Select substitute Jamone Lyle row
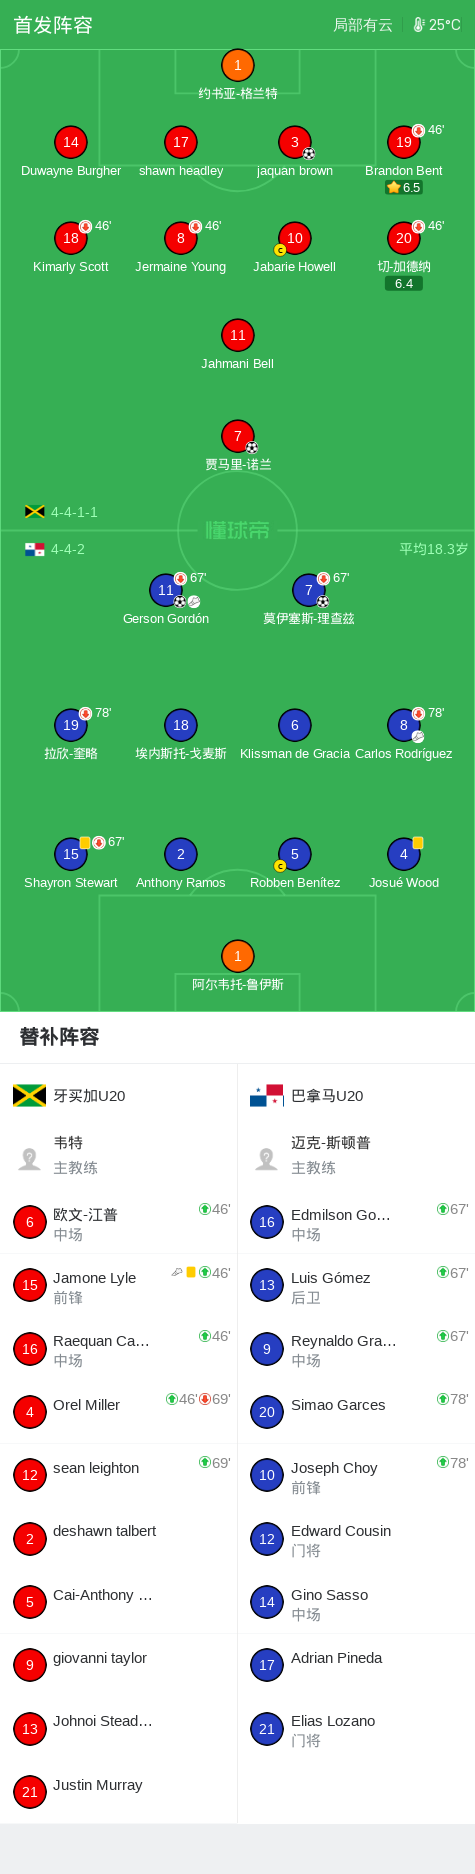The image size is (475, 1874). pyautogui.click(x=118, y=1286)
